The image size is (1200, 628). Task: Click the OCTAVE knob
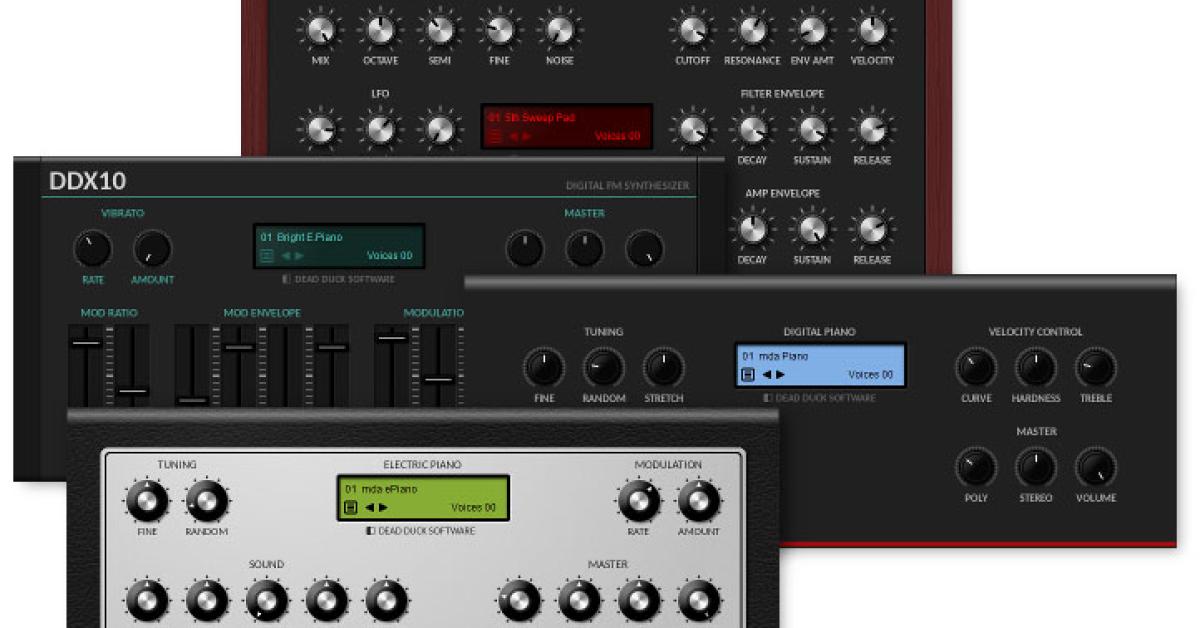[379, 30]
